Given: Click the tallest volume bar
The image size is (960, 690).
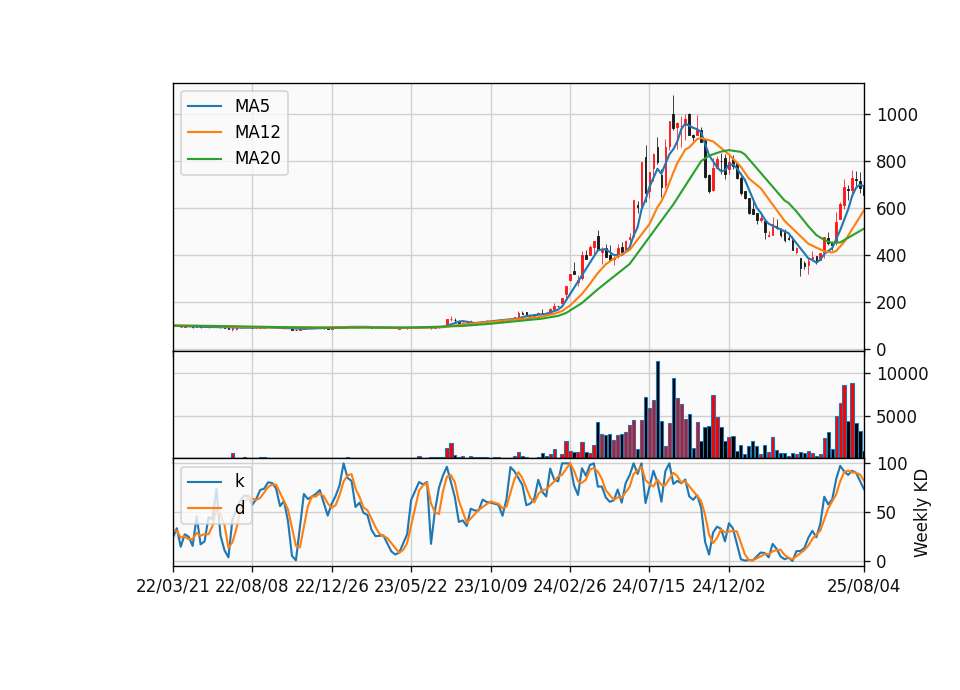Looking at the screenshot, I should click(x=658, y=410).
